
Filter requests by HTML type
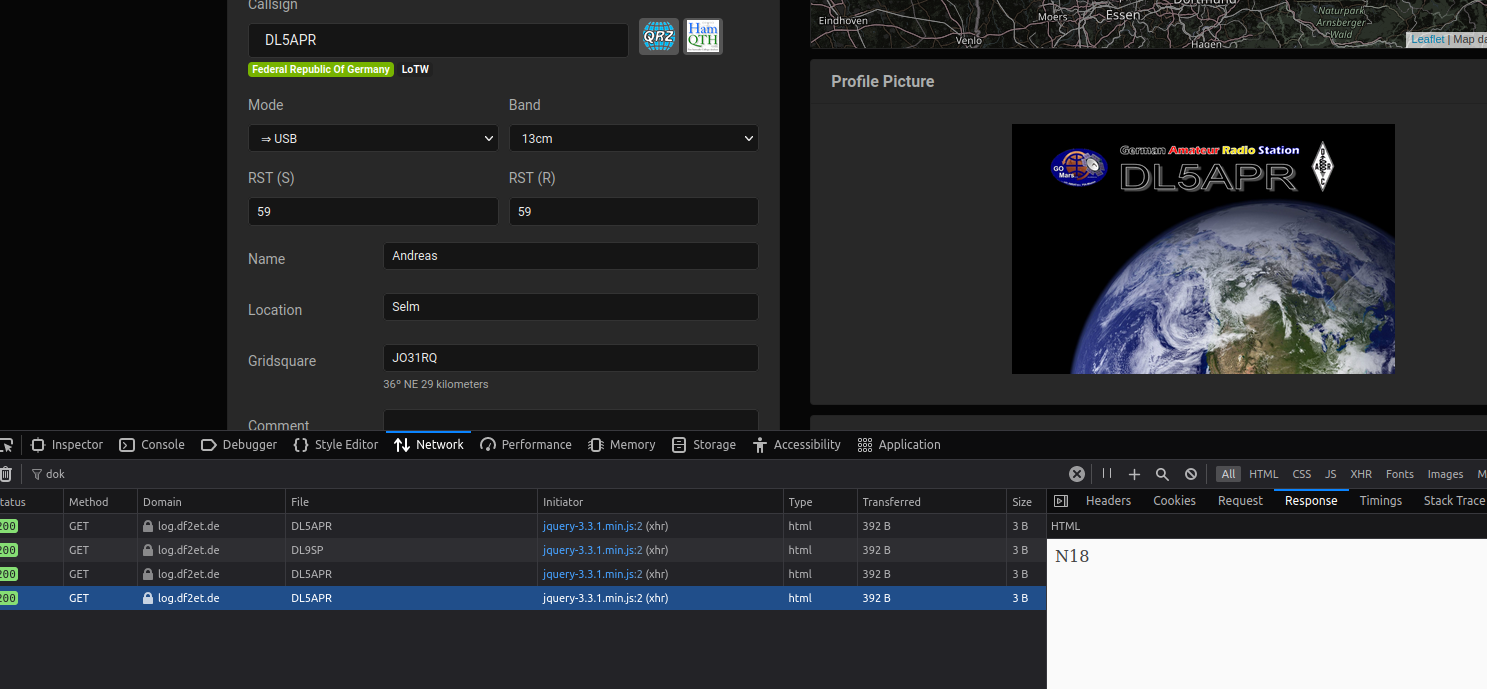pos(1263,474)
